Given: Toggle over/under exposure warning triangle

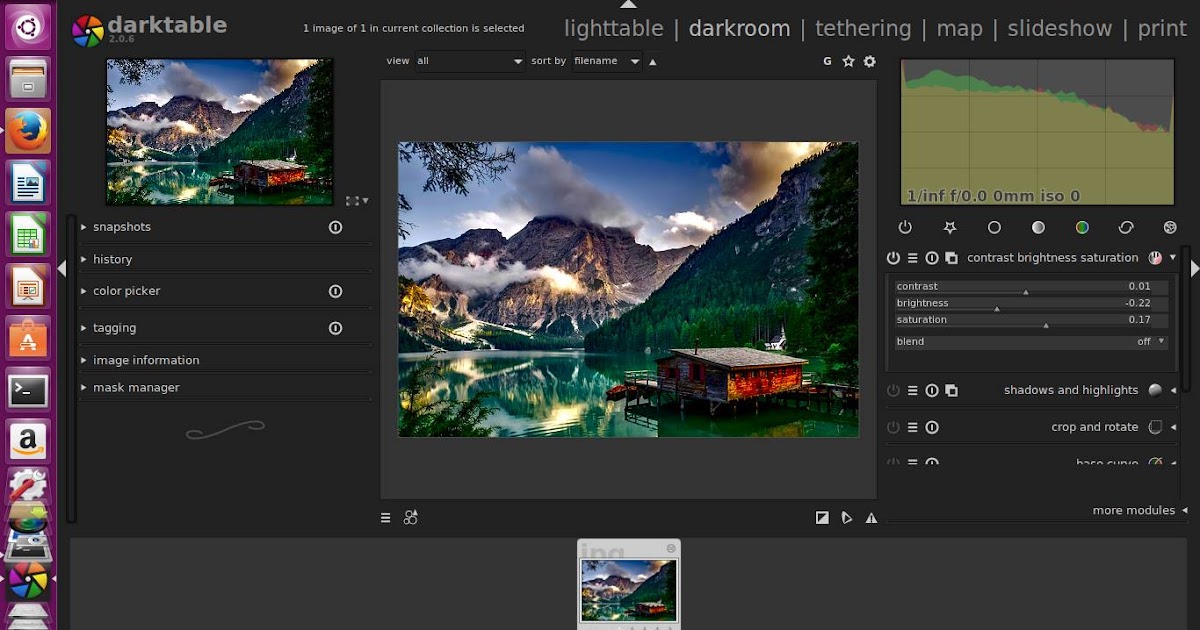Looking at the screenshot, I should click(x=871, y=518).
